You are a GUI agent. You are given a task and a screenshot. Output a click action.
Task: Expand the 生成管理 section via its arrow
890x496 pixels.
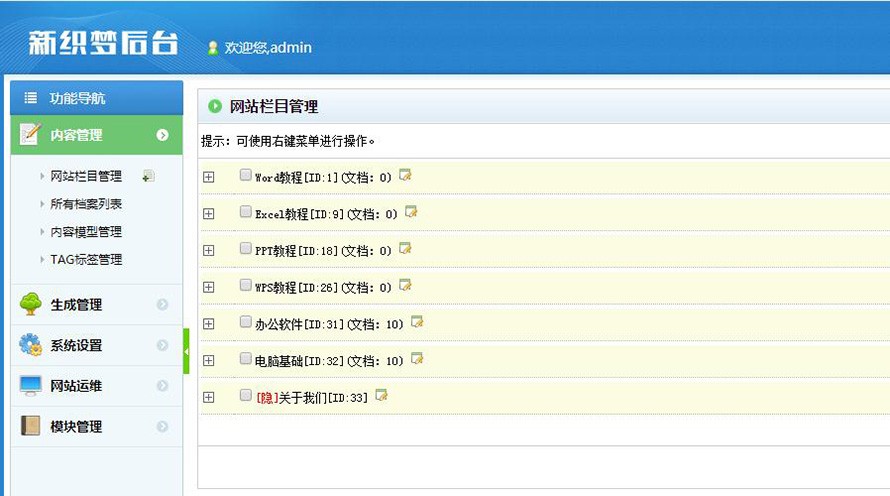162,304
